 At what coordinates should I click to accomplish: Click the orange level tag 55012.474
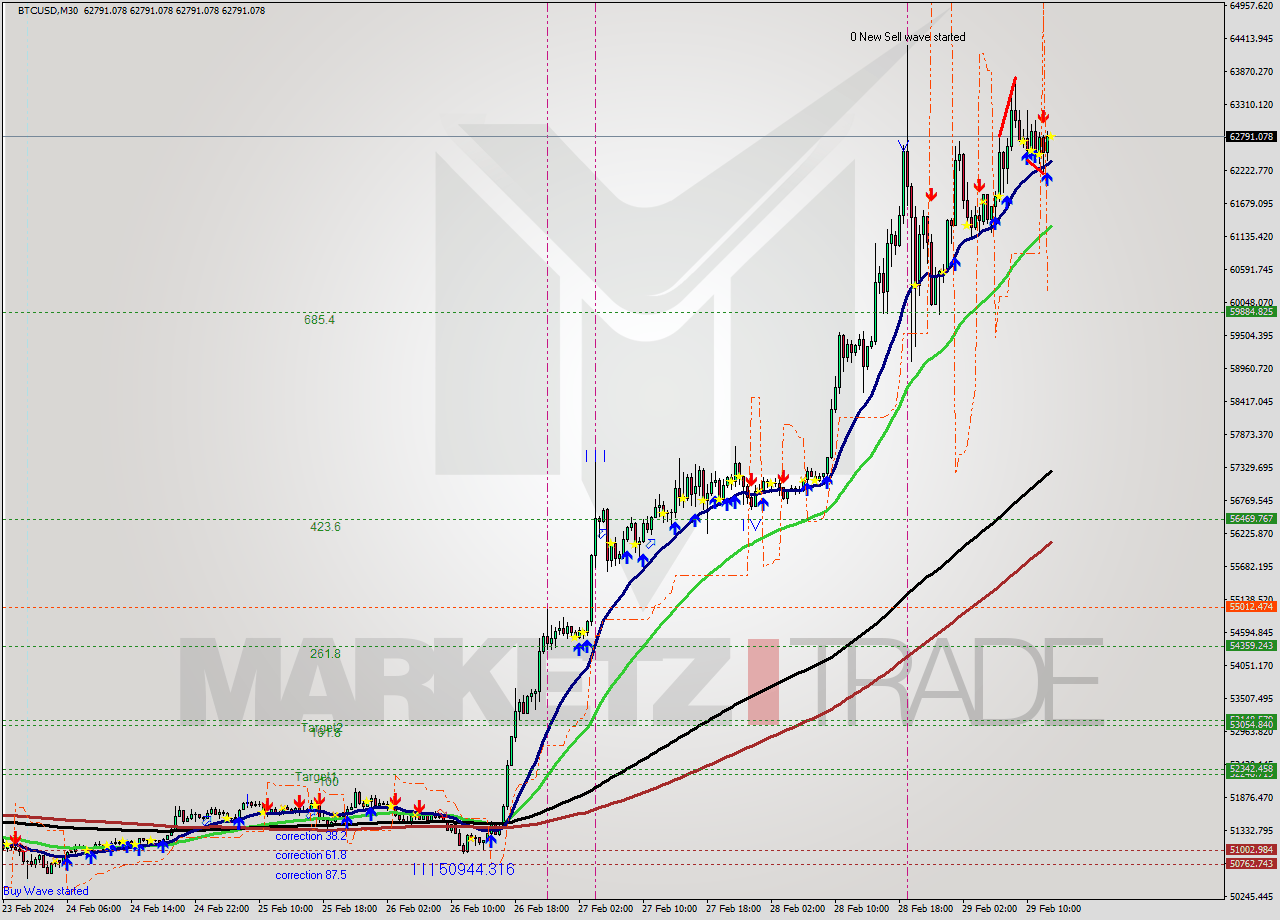pos(1251,607)
